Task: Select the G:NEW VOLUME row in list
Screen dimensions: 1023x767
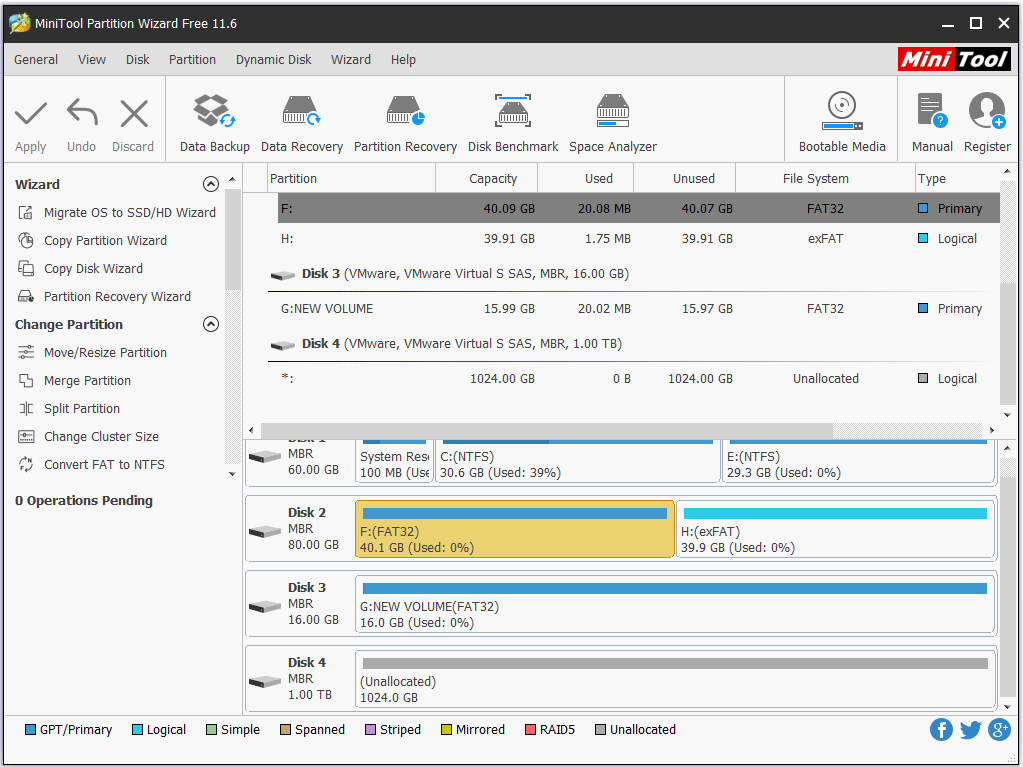Action: [634, 308]
